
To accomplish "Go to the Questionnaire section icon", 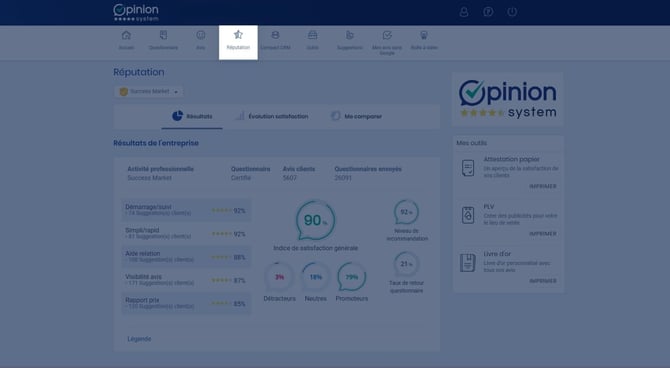I will [x=163, y=35].
